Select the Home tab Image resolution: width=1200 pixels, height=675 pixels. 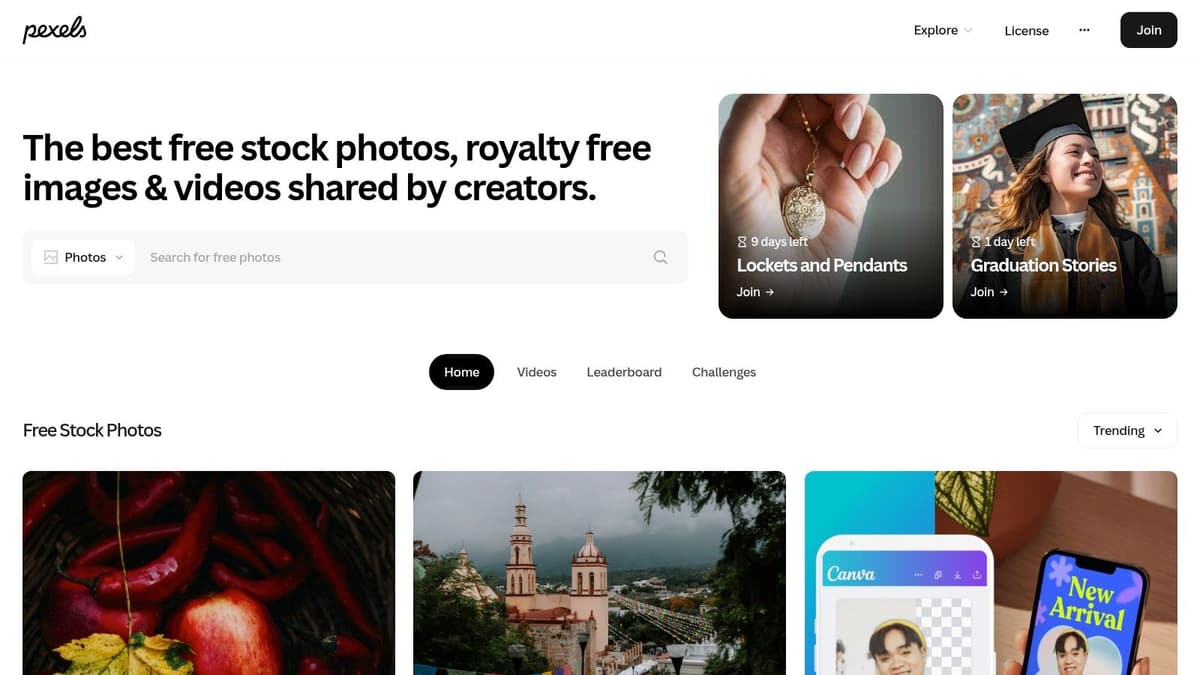(x=462, y=372)
